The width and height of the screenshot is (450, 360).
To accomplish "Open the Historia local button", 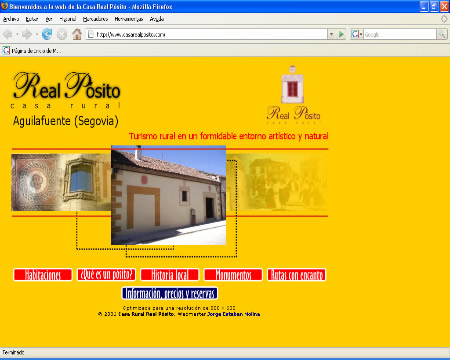I will coord(170,275).
